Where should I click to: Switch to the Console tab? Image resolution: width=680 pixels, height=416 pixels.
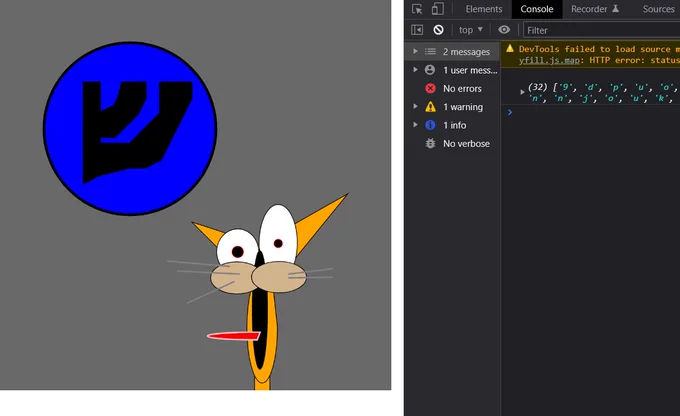(x=537, y=9)
